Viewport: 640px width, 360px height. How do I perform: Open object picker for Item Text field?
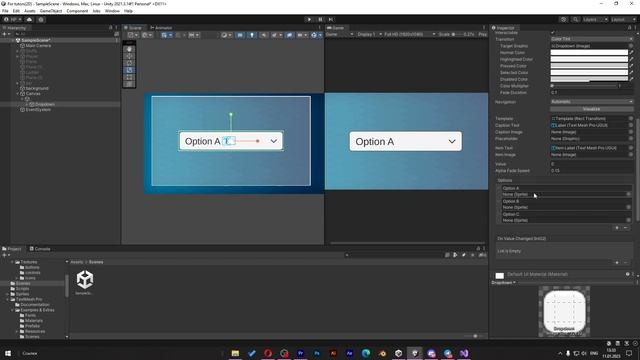(x=631, y=148)
